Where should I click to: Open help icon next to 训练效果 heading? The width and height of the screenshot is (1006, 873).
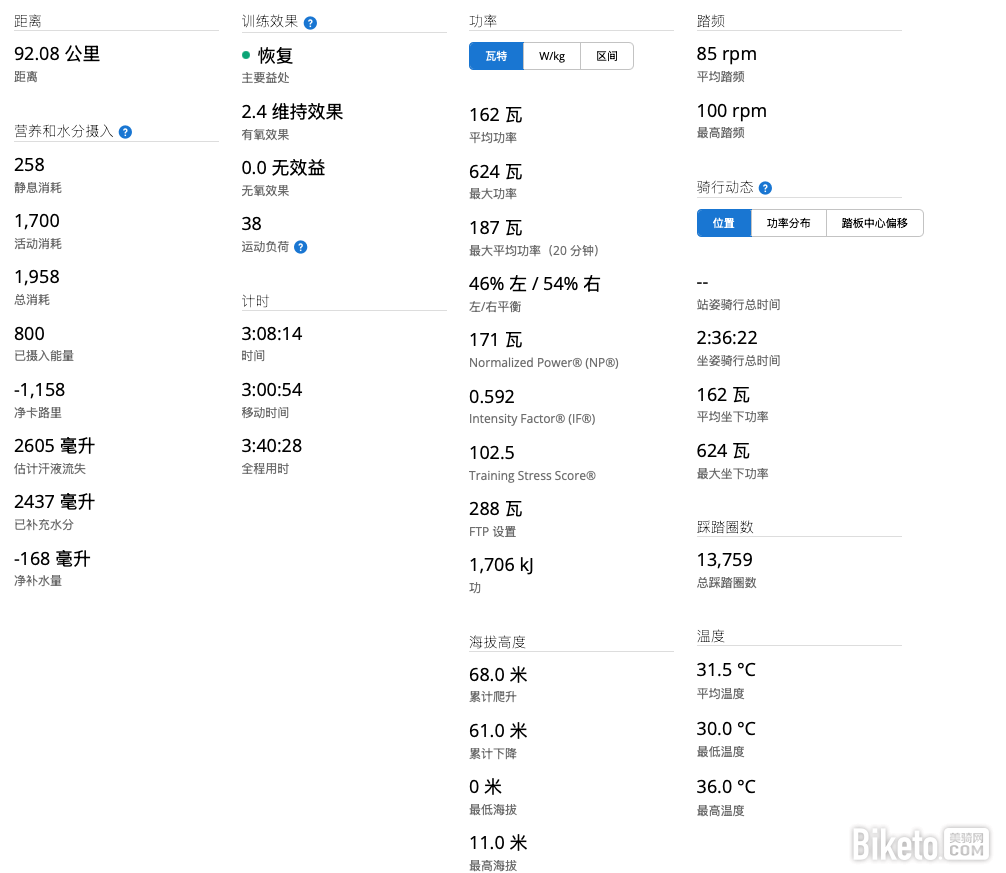pos(310,23)
